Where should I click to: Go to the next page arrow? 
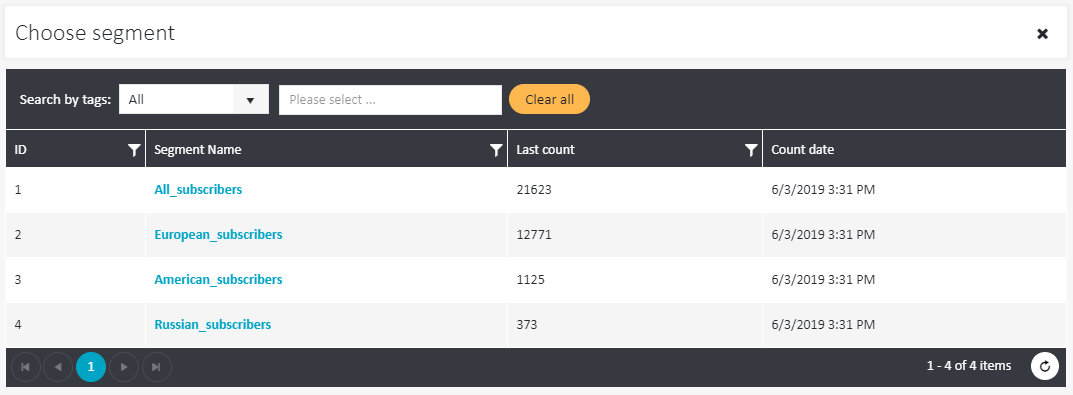[x=124, y=367]
